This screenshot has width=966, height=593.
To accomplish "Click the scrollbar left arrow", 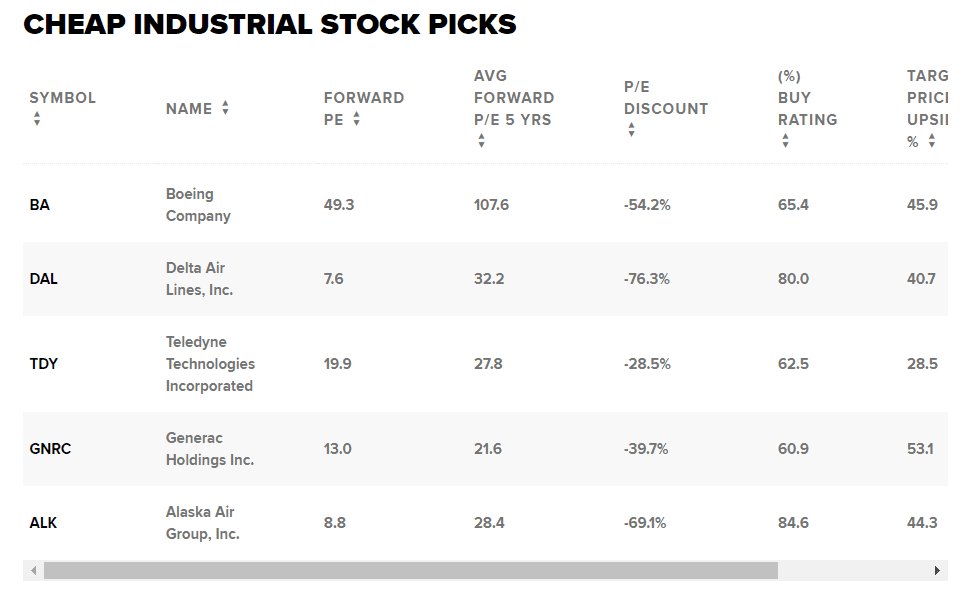I will (33, 570).
